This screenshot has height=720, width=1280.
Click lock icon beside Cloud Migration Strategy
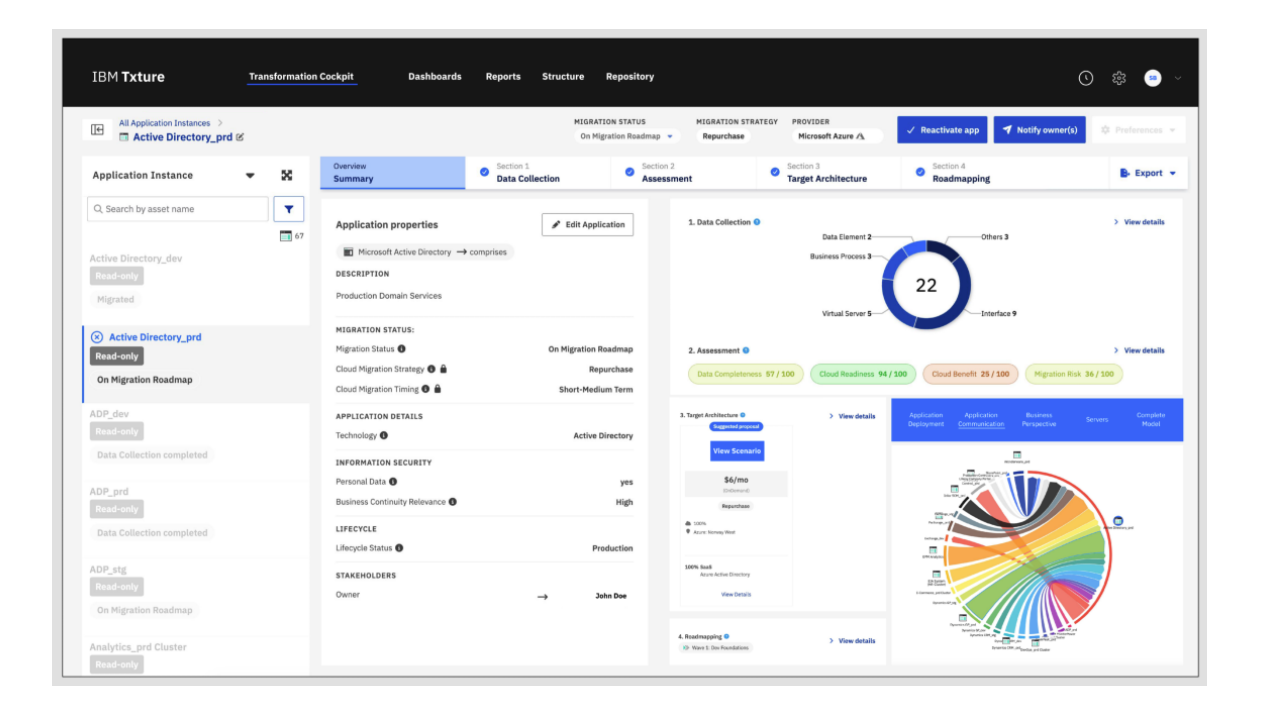(x=444, y=369)
